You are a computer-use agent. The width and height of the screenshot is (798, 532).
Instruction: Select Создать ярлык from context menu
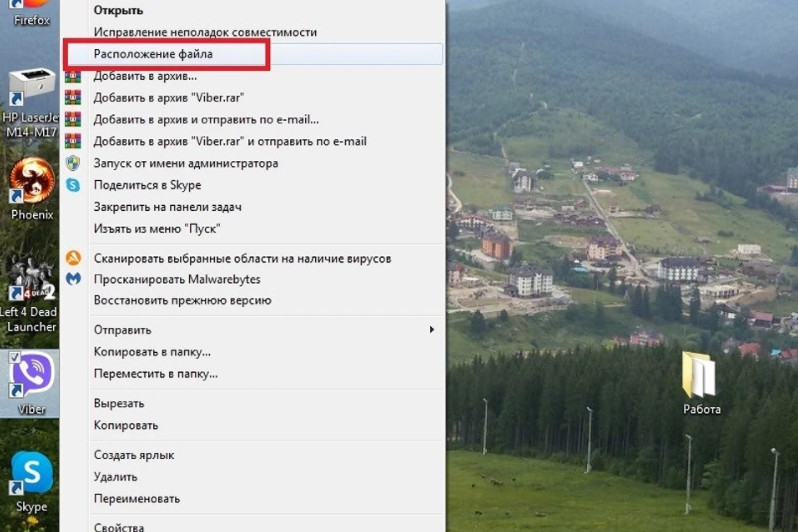(136, 455)
